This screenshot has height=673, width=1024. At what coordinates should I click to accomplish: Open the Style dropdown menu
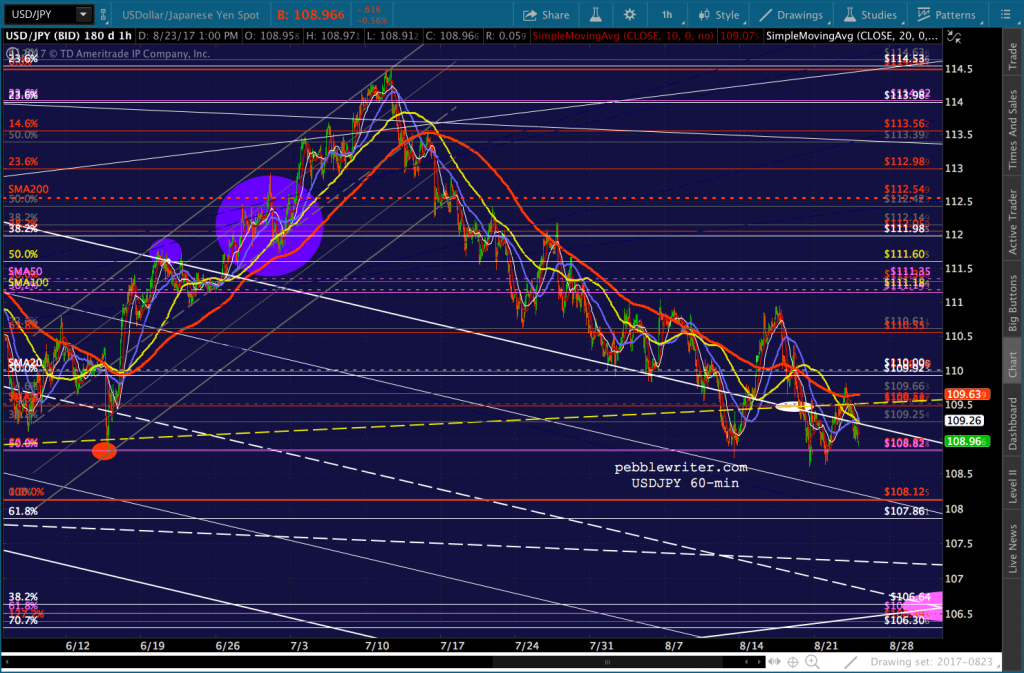(719, 15)
